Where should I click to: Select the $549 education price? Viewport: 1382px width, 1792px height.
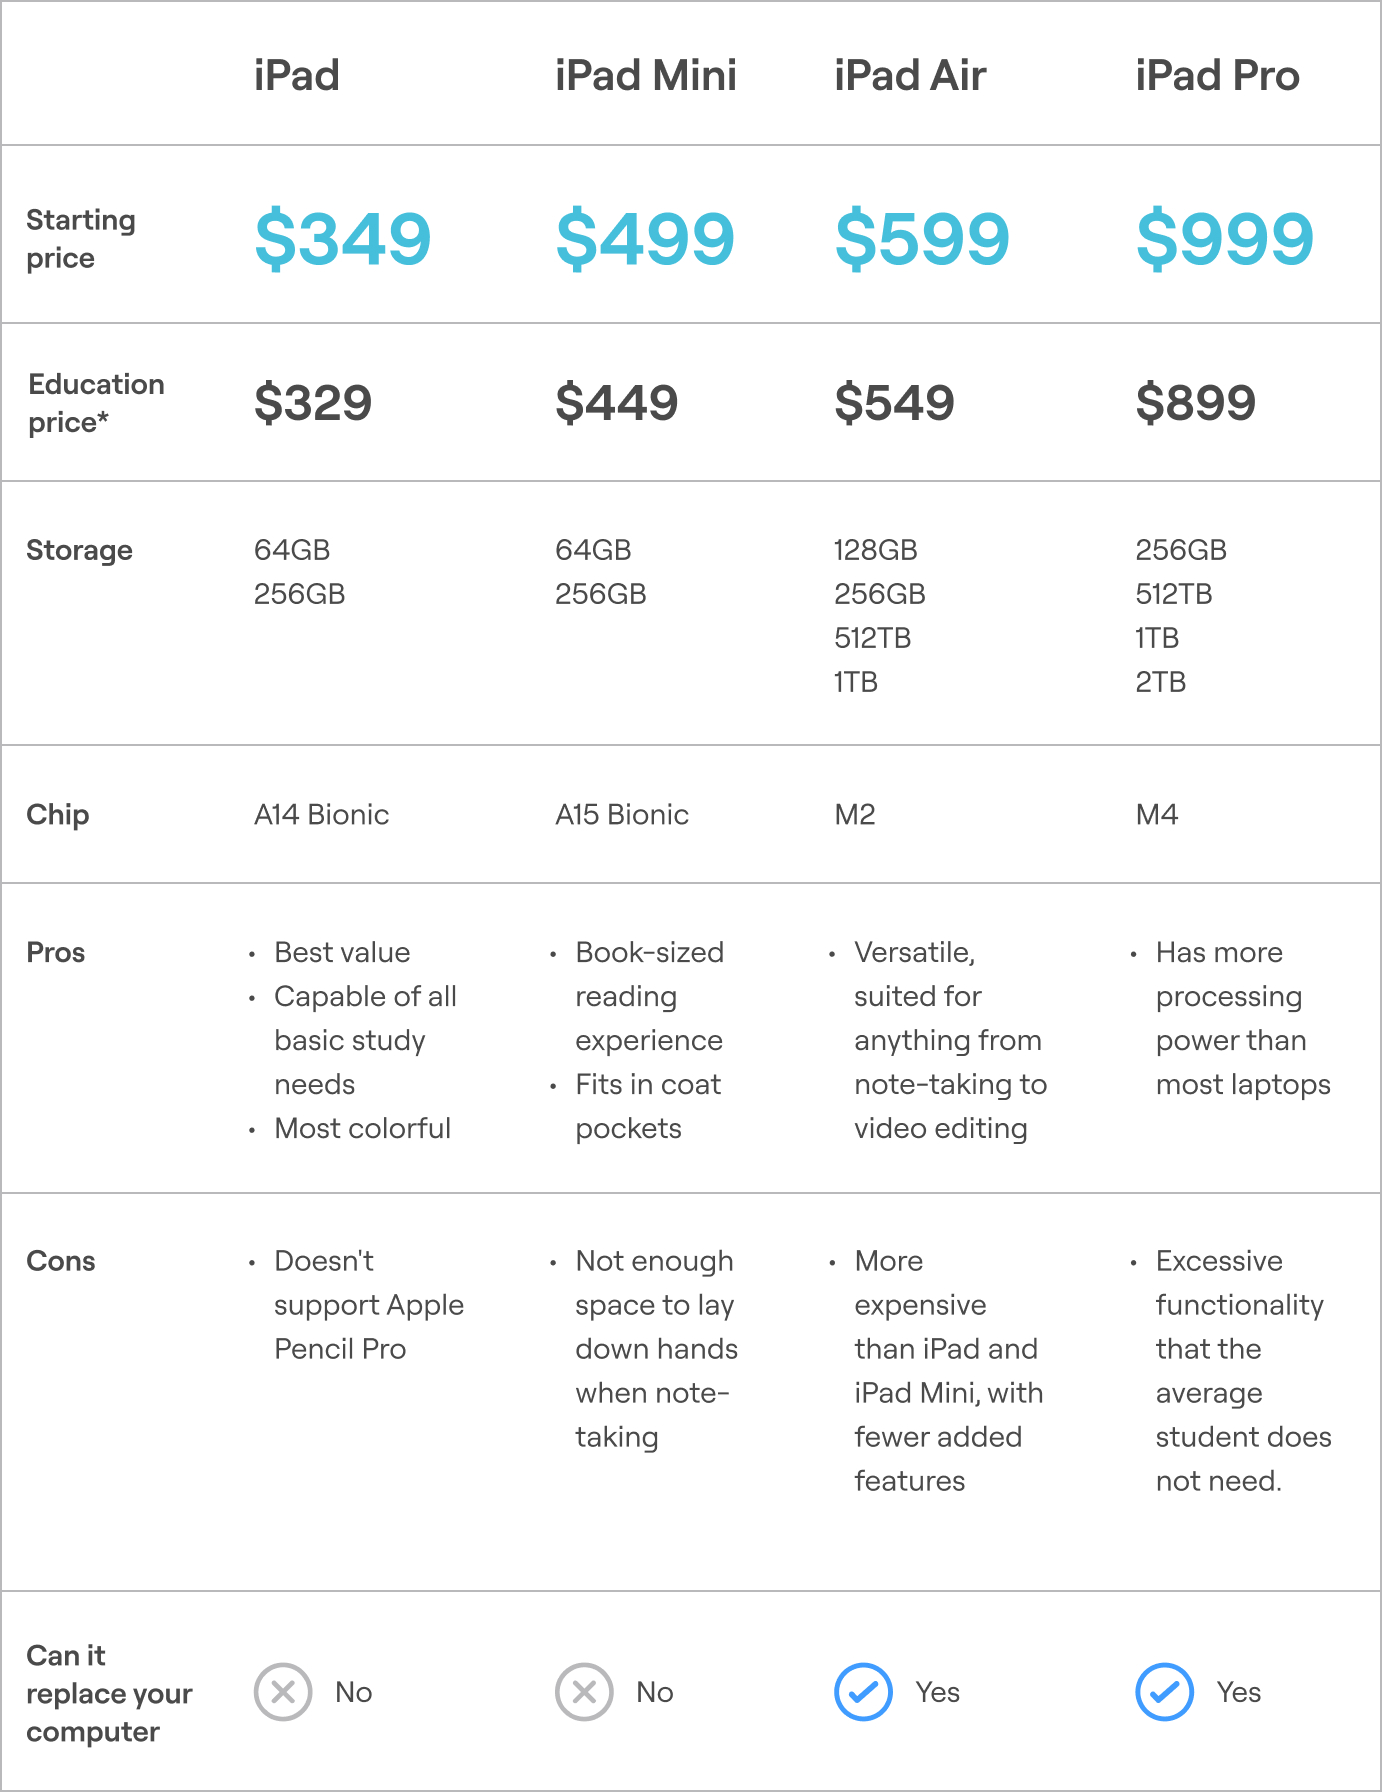pyautogui.click(x=894, y=403)
